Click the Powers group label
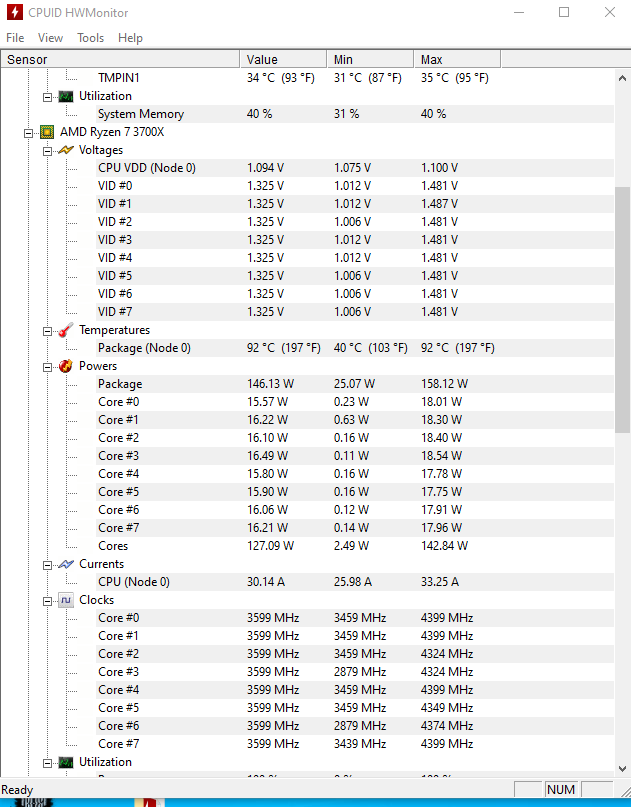The height and width of the screenshot is (807, 631). tap(98, 366)
